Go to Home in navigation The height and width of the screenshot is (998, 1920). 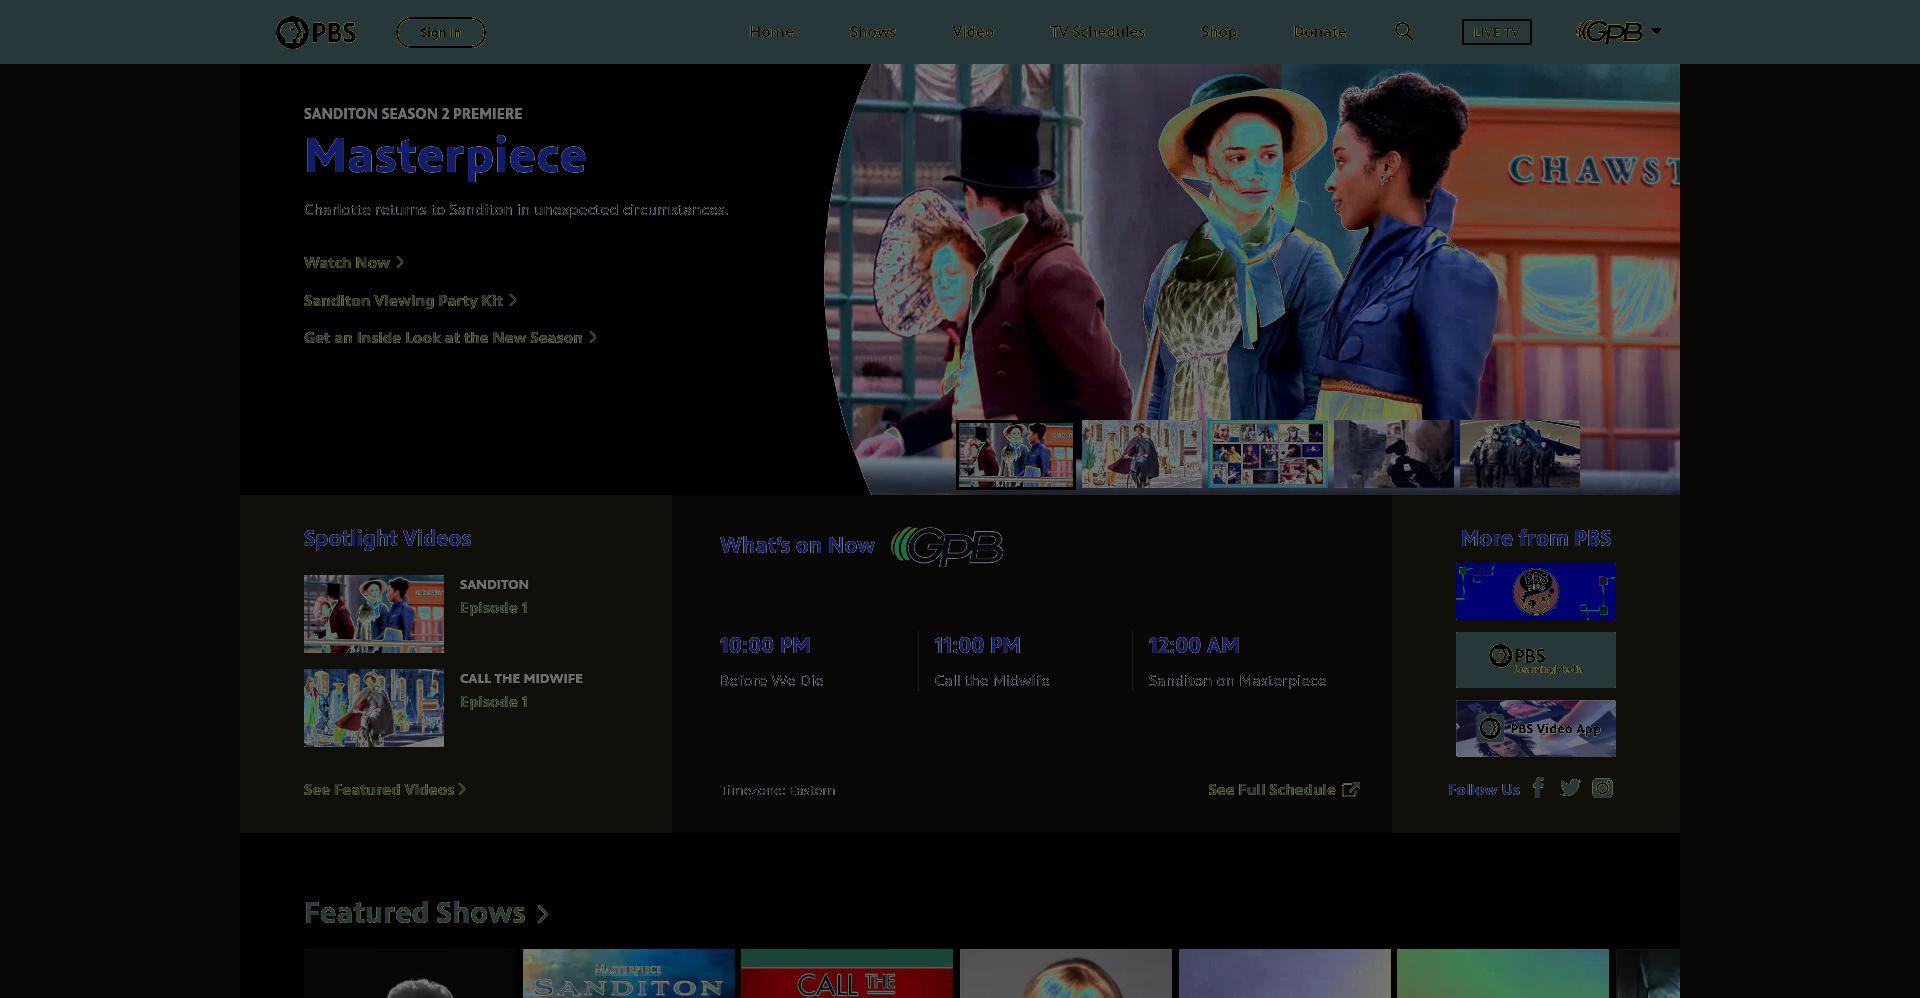[x=771, y=32]
